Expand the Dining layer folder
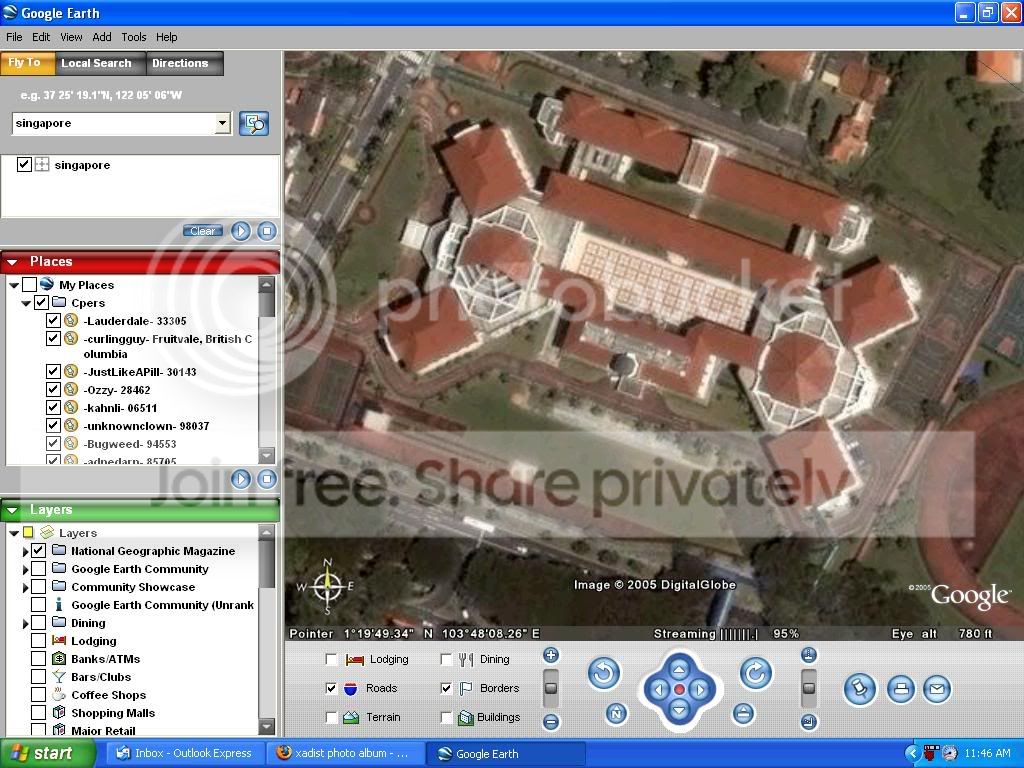This screenshot has height=768, width=1024. (25, 623)
